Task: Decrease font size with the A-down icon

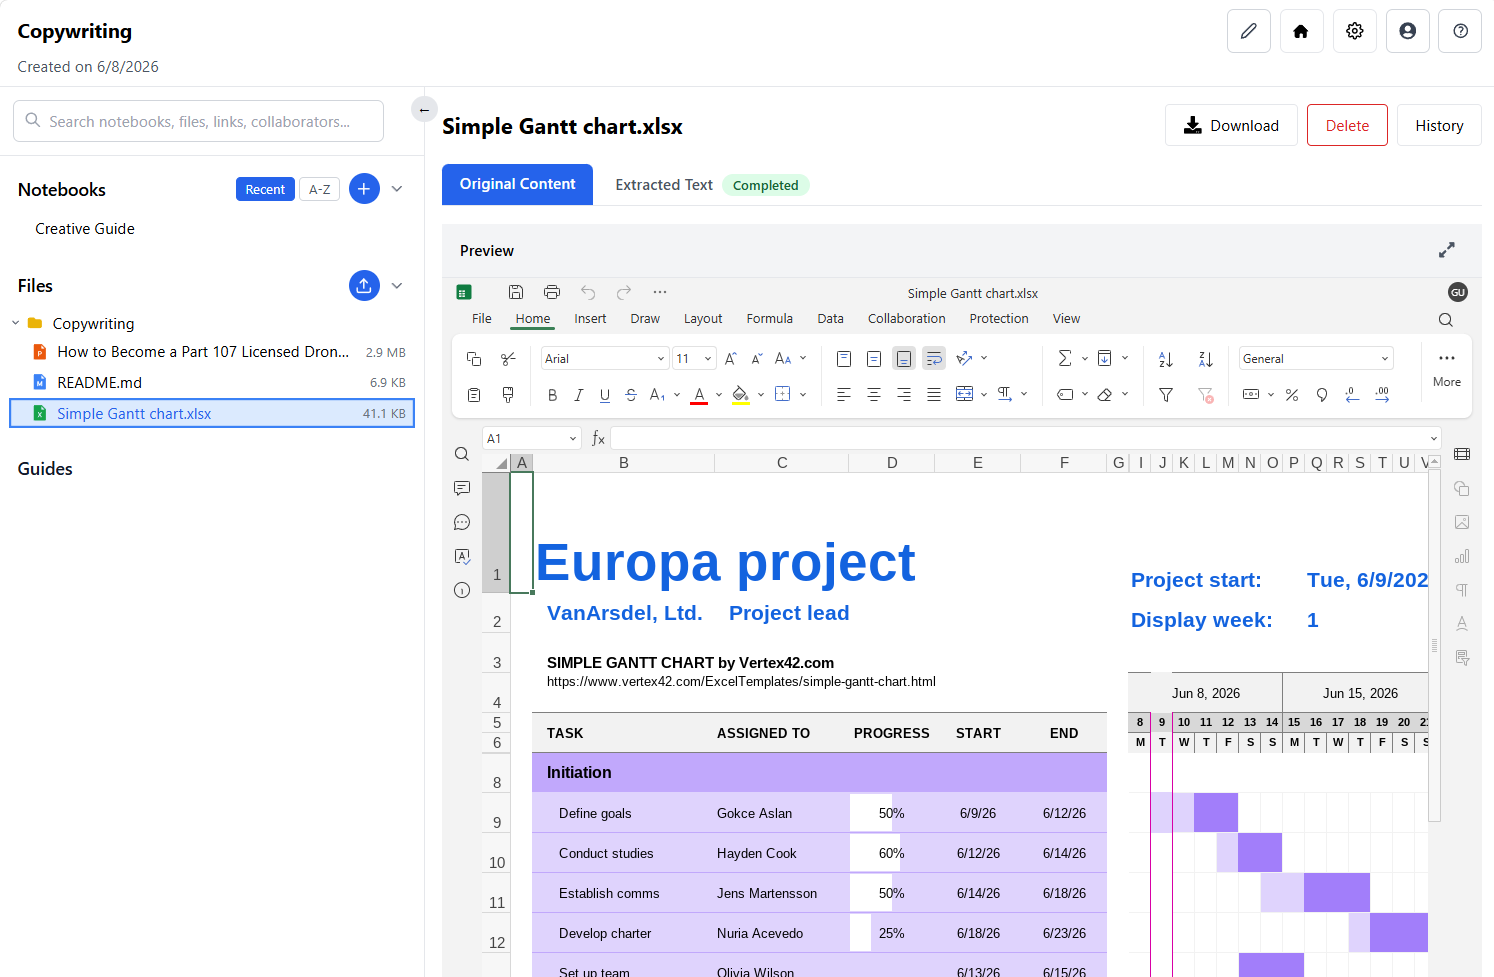Action: coord(757,358)
